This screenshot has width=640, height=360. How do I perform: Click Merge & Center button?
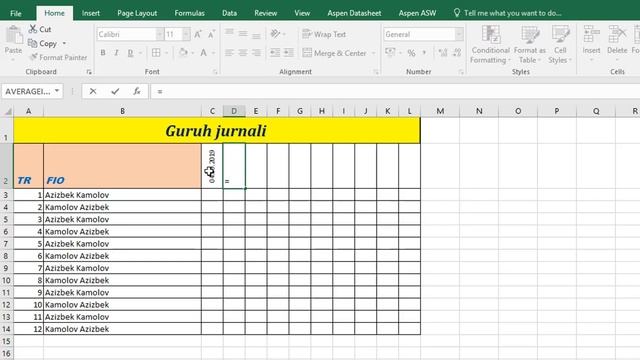334,53
